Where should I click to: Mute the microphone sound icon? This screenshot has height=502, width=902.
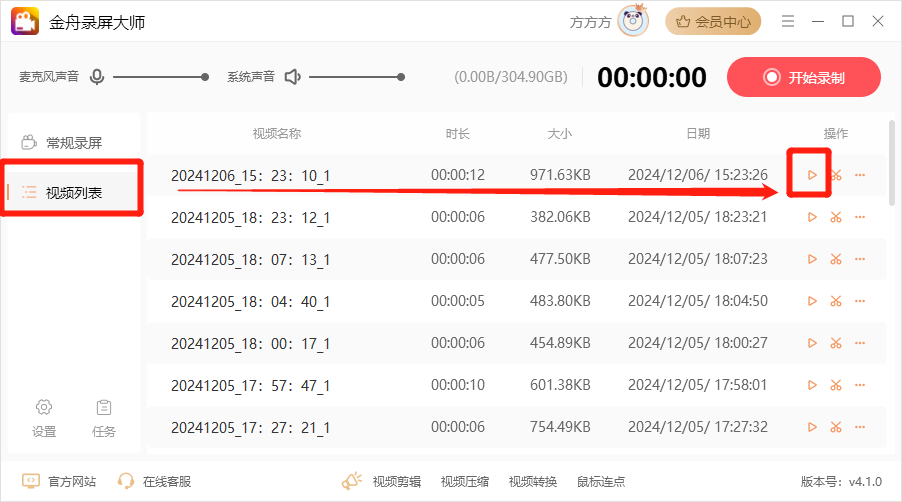tap(97, 77)
